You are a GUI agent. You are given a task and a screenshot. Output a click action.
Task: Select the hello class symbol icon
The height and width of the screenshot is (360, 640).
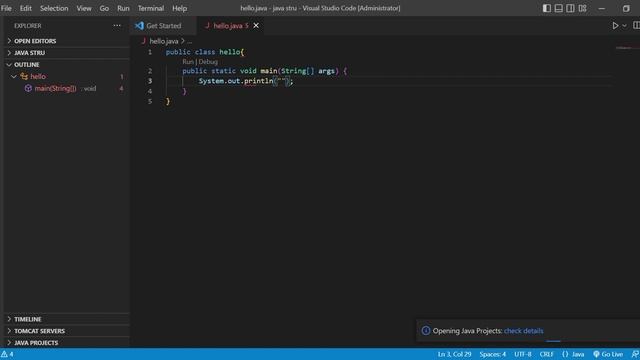pyautogui.click(x=24, y=76)
